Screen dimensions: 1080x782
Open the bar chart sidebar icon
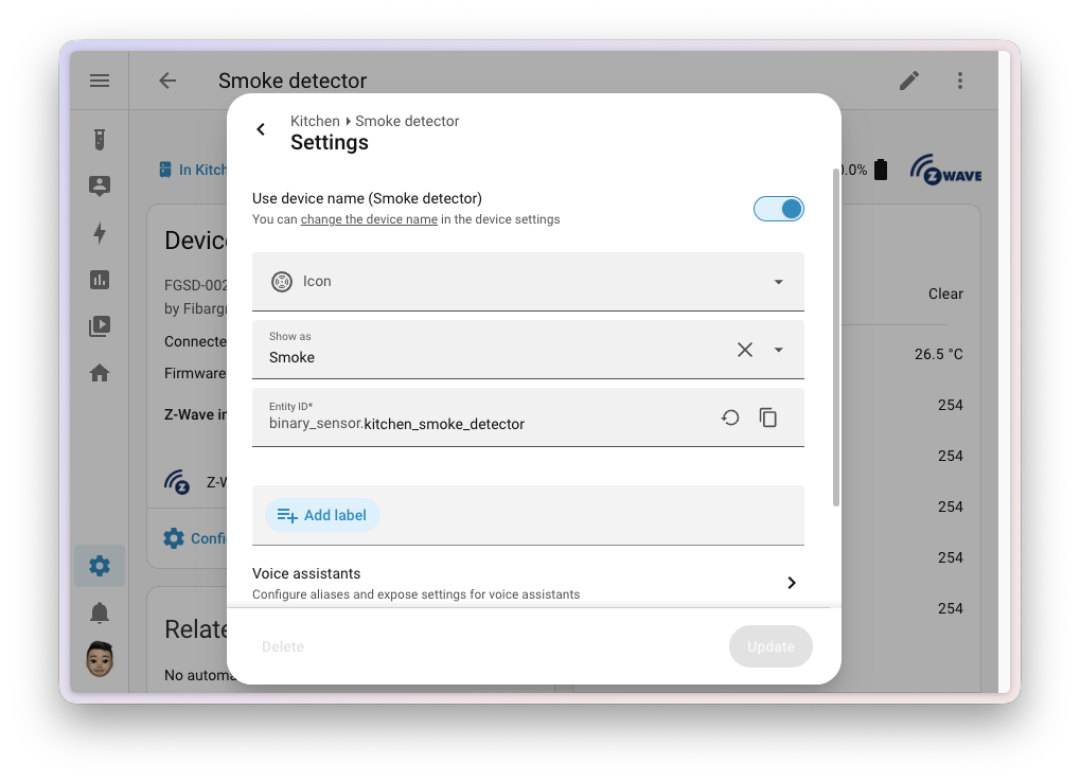tap(99, 280)
